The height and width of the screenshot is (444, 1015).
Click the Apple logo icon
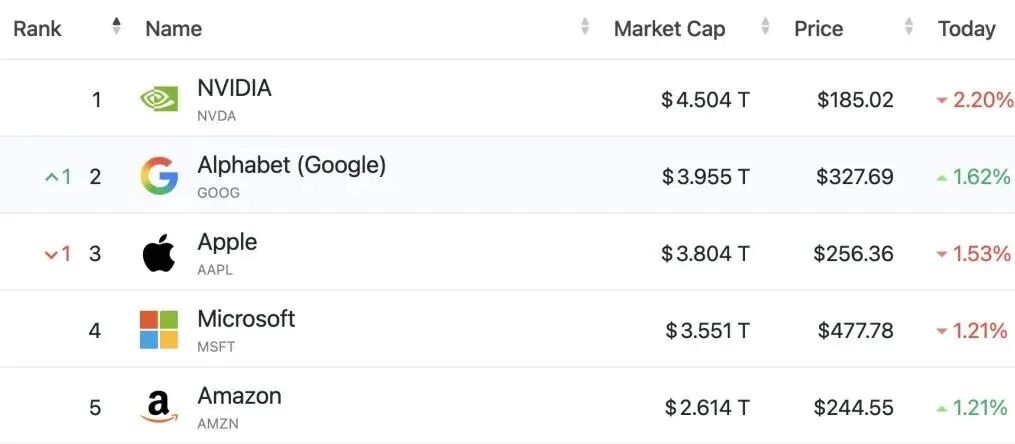(x=159, y=254)
